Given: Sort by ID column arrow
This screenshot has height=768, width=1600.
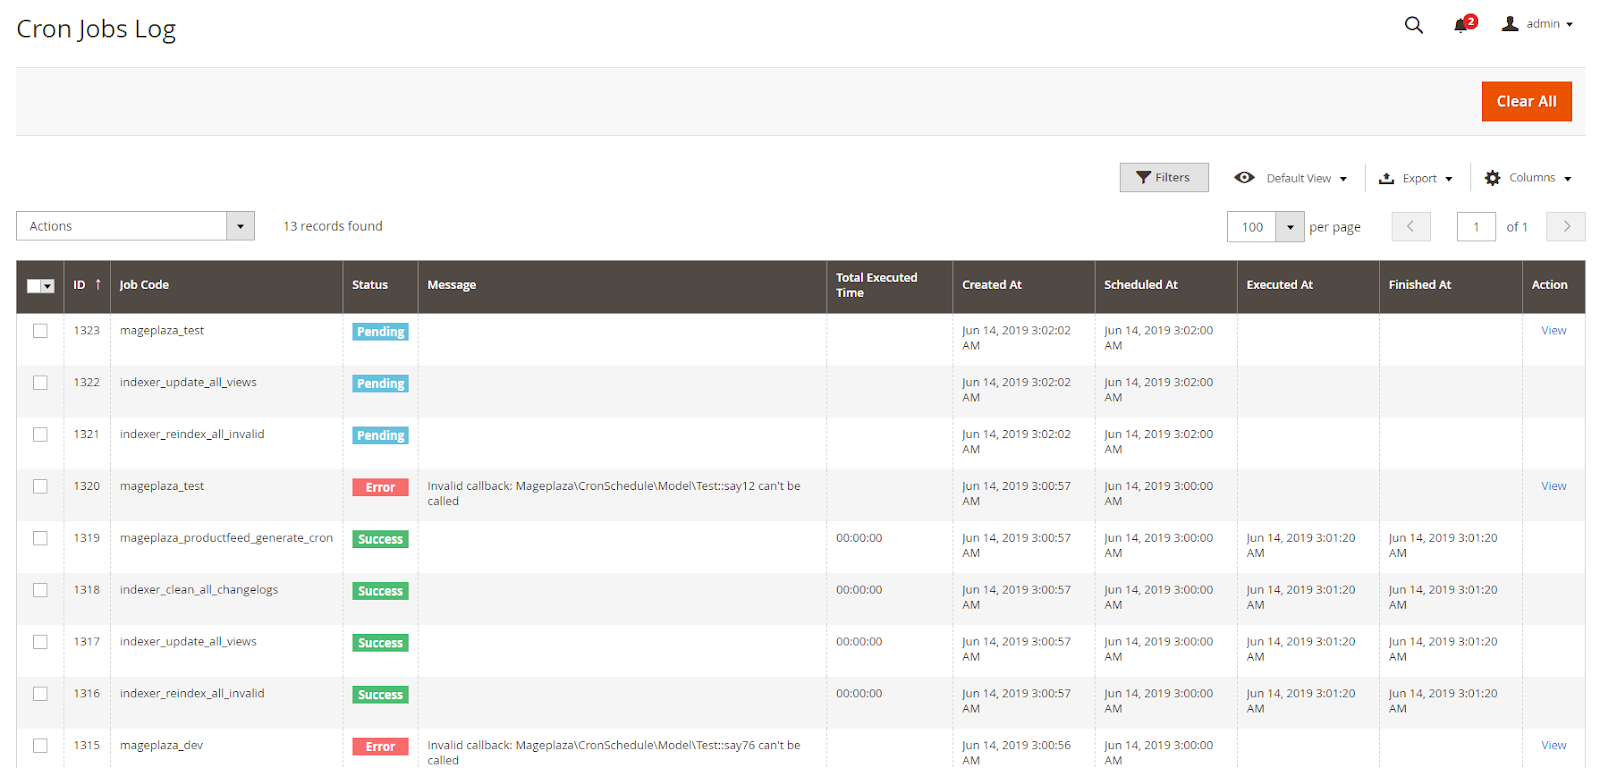Looking at the screenshot, I should point(98,285).
